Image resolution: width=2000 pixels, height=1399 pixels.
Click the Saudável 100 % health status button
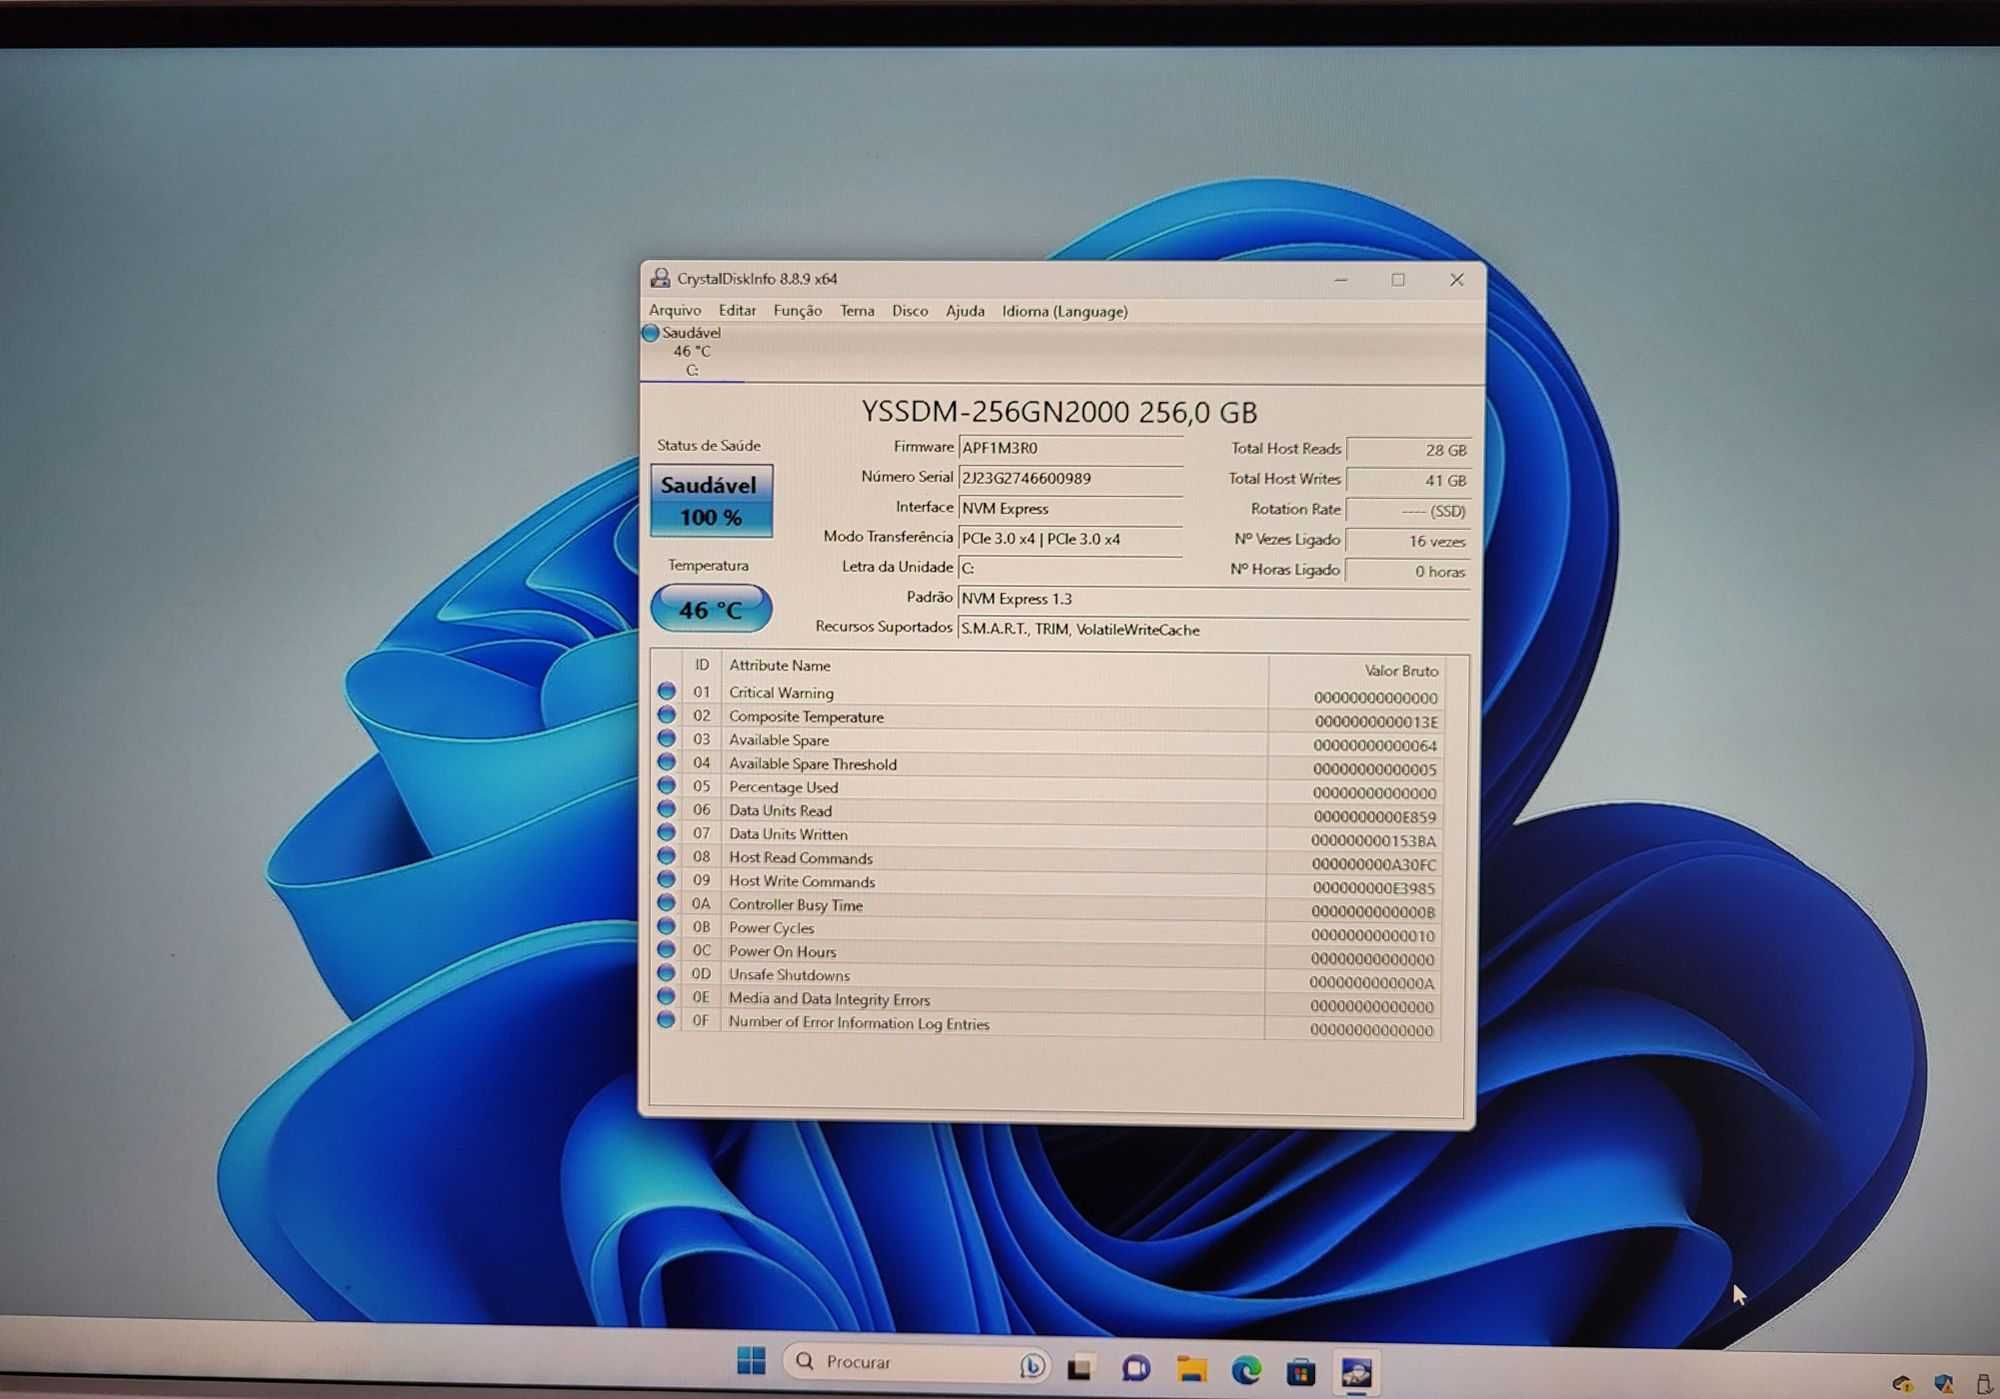711,500
